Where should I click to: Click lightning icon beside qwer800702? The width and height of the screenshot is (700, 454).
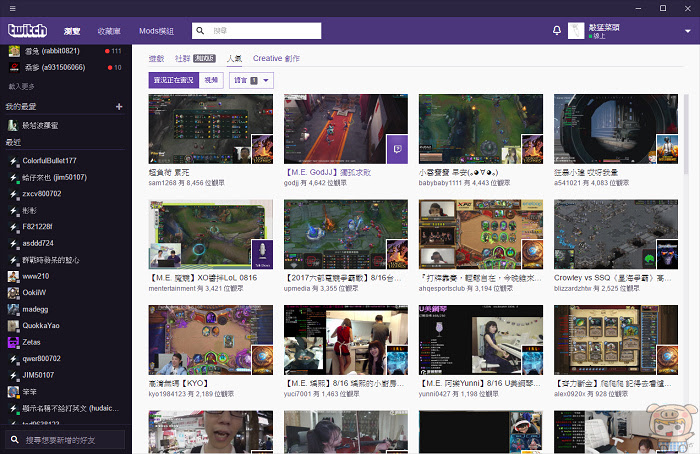tap(13, 358)
